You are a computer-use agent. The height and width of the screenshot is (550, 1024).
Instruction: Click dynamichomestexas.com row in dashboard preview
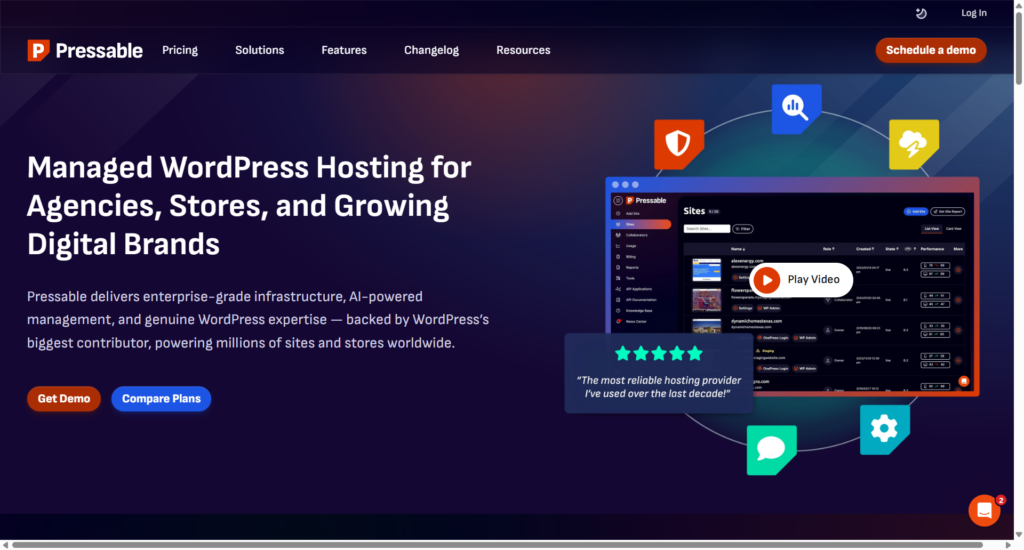tap(826, 329)
